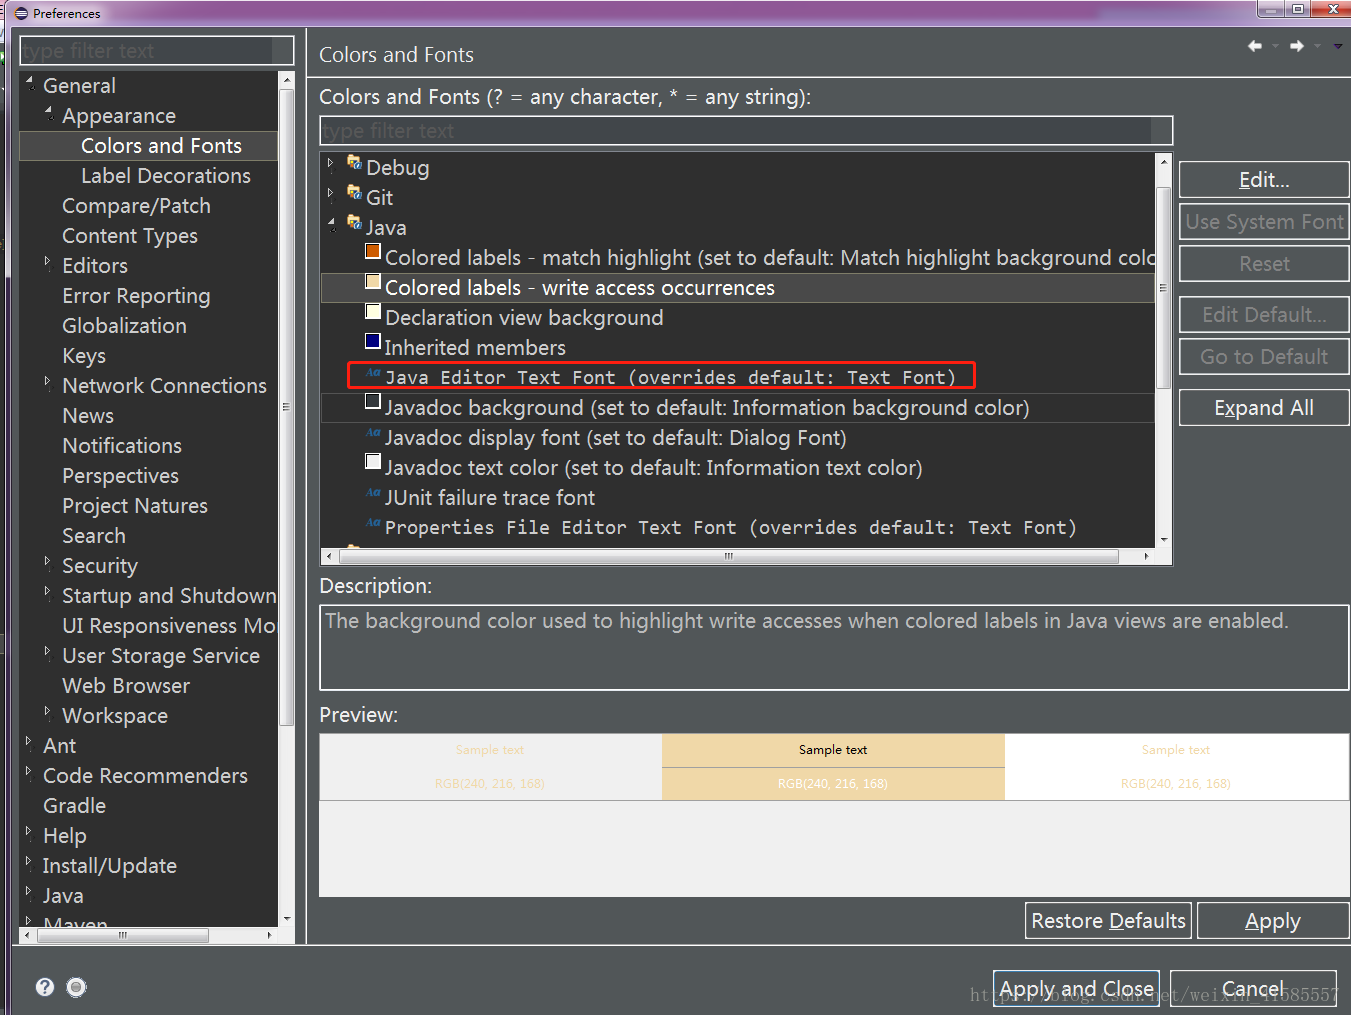The height and width of the screenshot is (1015, 1351).
Task: Collapse the Java category in Colors and Fonts
Action: [x=332, y=224]
